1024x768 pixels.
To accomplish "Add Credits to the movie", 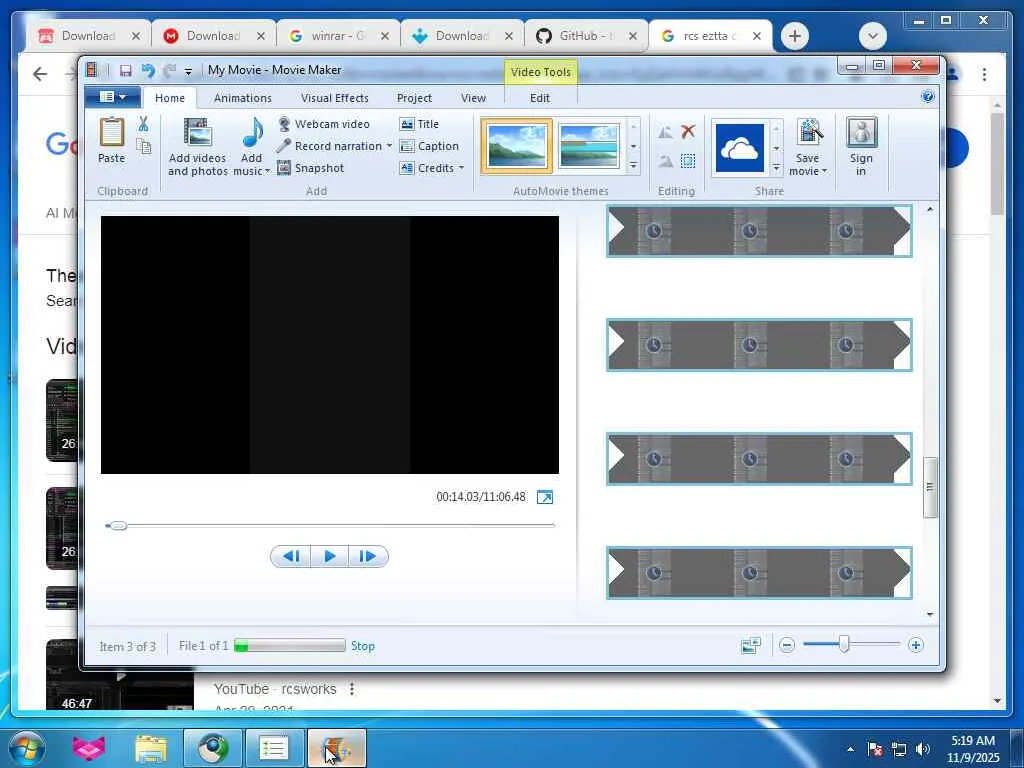I will pos(426,168).
